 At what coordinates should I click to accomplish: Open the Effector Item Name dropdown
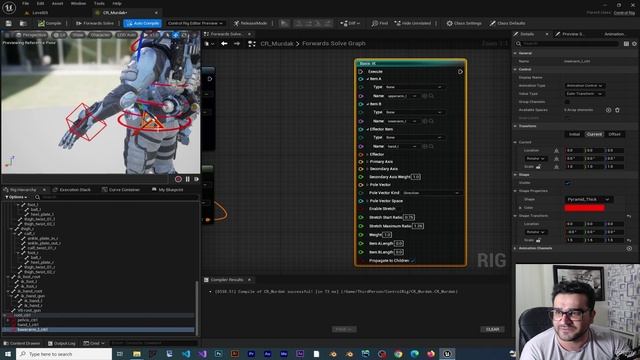402,147
